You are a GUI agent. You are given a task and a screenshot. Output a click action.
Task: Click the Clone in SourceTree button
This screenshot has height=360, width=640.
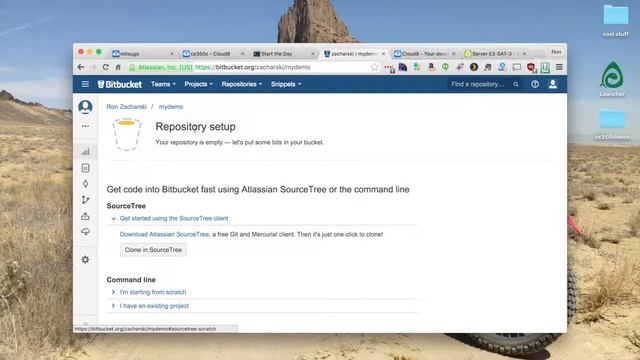[x=153, y=250]
